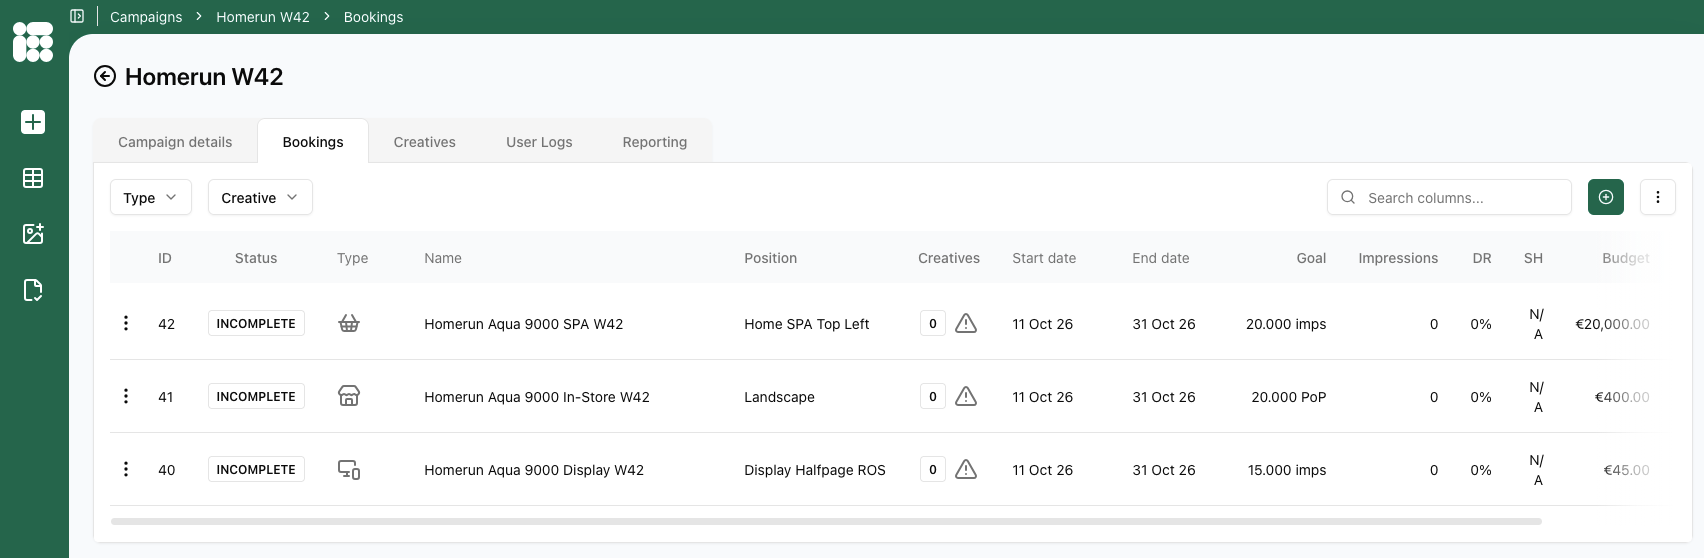Viewport: 1704px width, 558px height.
Task: Click Campaigns in the breadcrumb
Action: point(146,17)
